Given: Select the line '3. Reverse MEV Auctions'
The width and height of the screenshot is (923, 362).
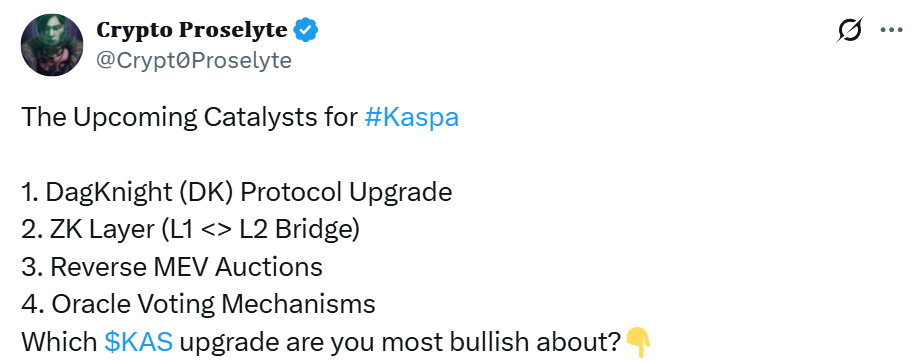Looking at the screenshot, I should [x=172, y=267].
